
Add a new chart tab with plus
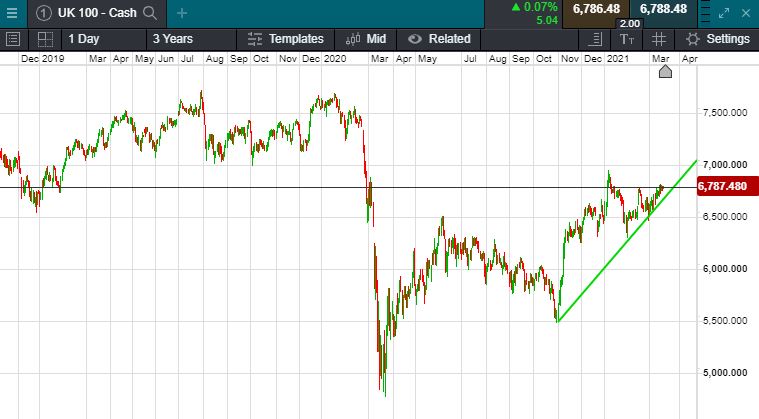coord(181,13)
